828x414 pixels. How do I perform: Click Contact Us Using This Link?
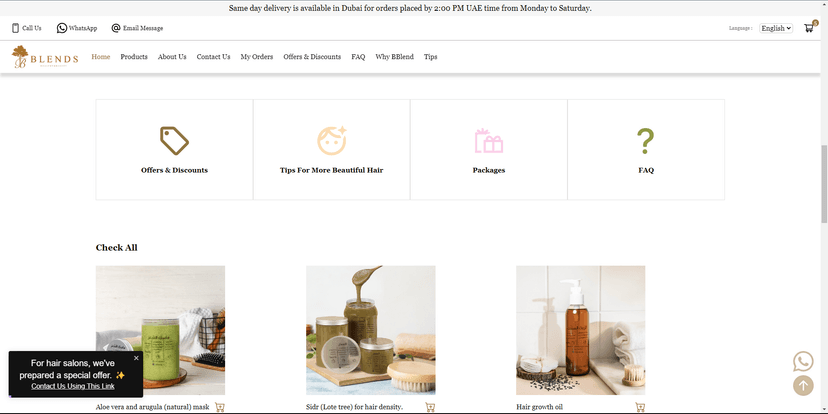(73, 386)
